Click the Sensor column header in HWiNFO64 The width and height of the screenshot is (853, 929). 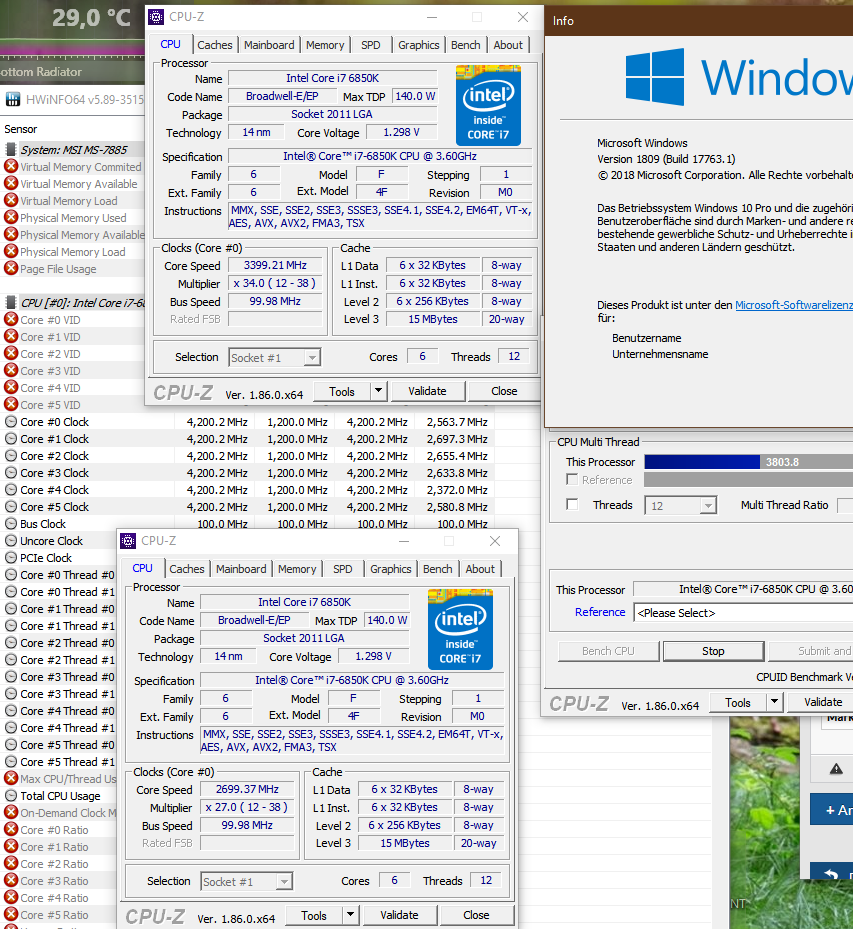coord(21,129)
